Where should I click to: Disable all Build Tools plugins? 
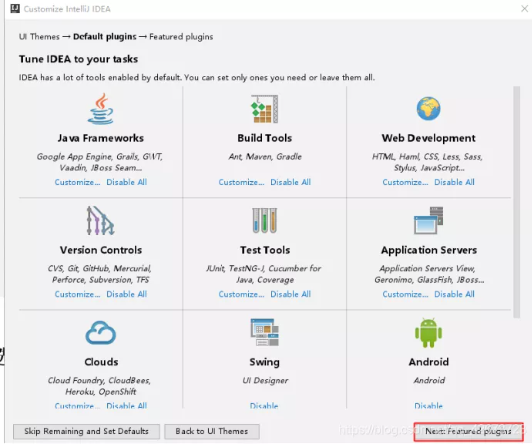(290, 182)
